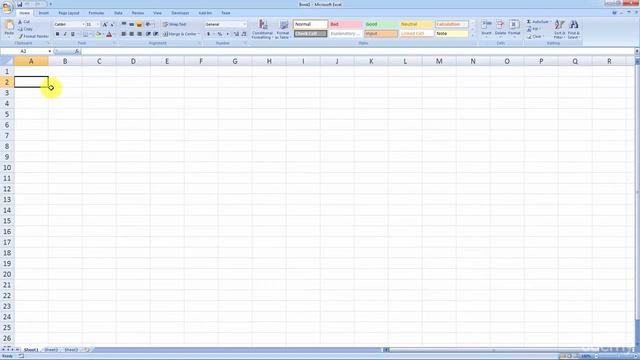Open the Fill dropdown

coord(533,29)
